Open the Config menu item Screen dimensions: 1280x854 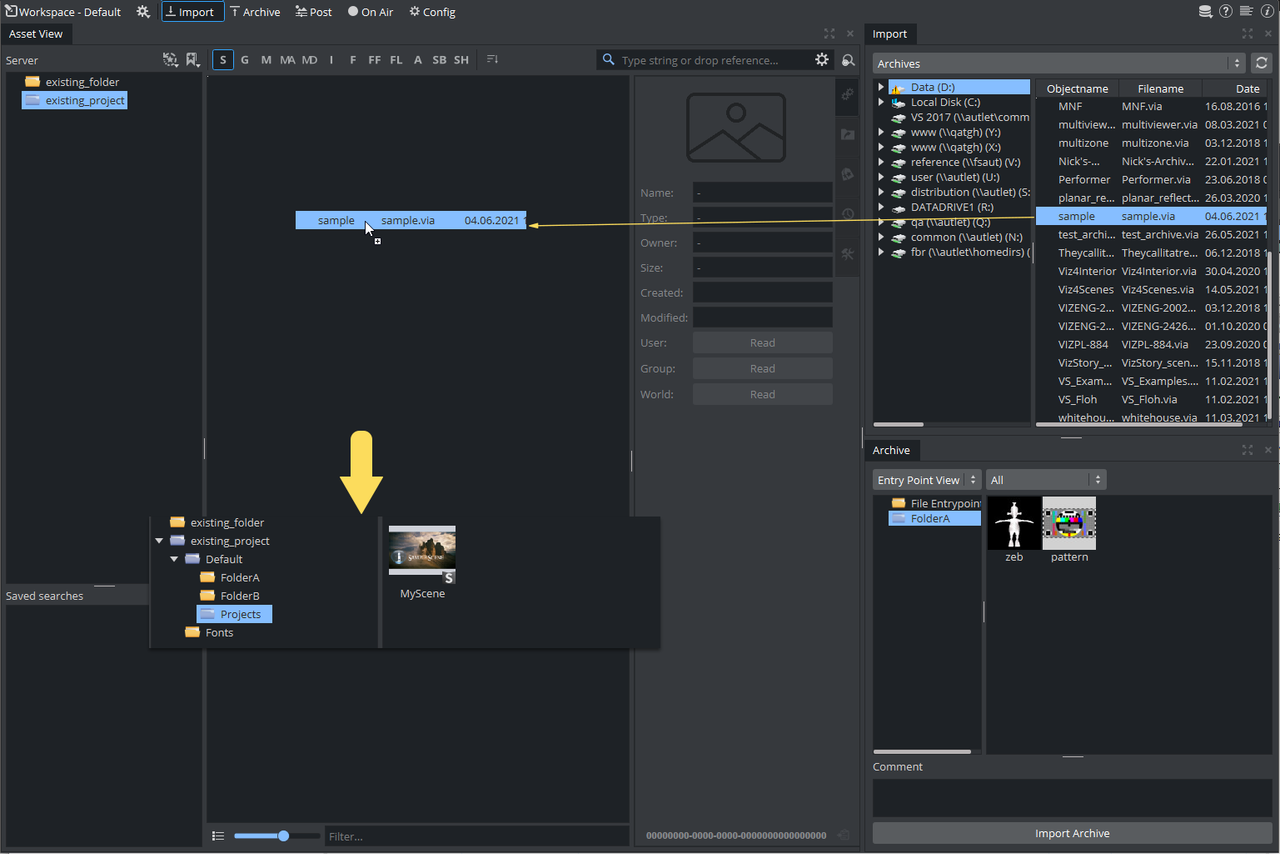pos(432,12)
